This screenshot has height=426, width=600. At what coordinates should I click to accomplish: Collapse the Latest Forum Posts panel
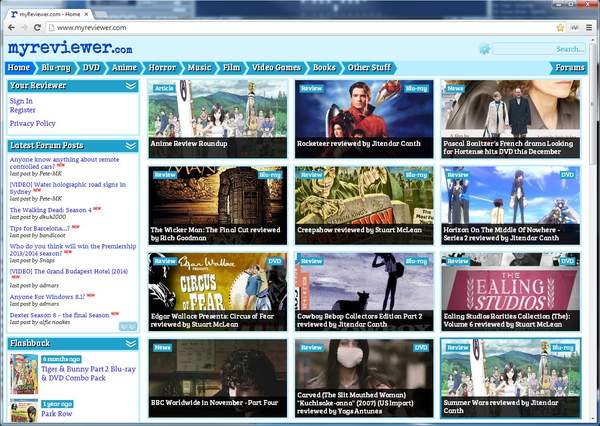click(130, 146)
